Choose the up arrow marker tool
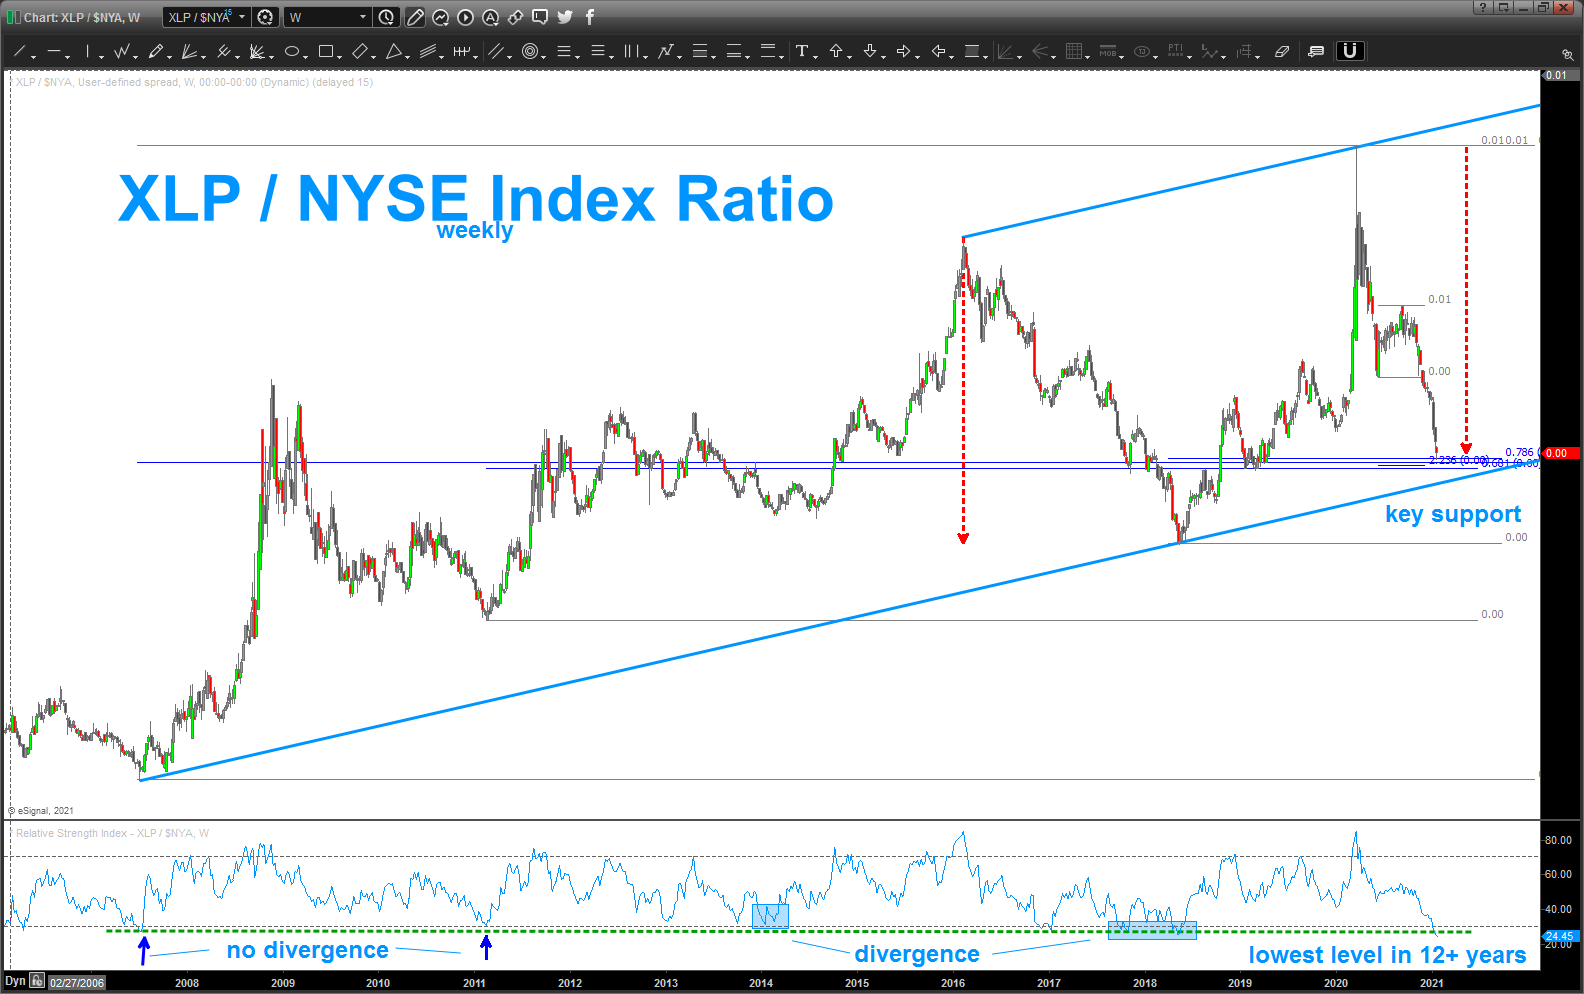This screenshot has height=994, width=1584. 836,51
